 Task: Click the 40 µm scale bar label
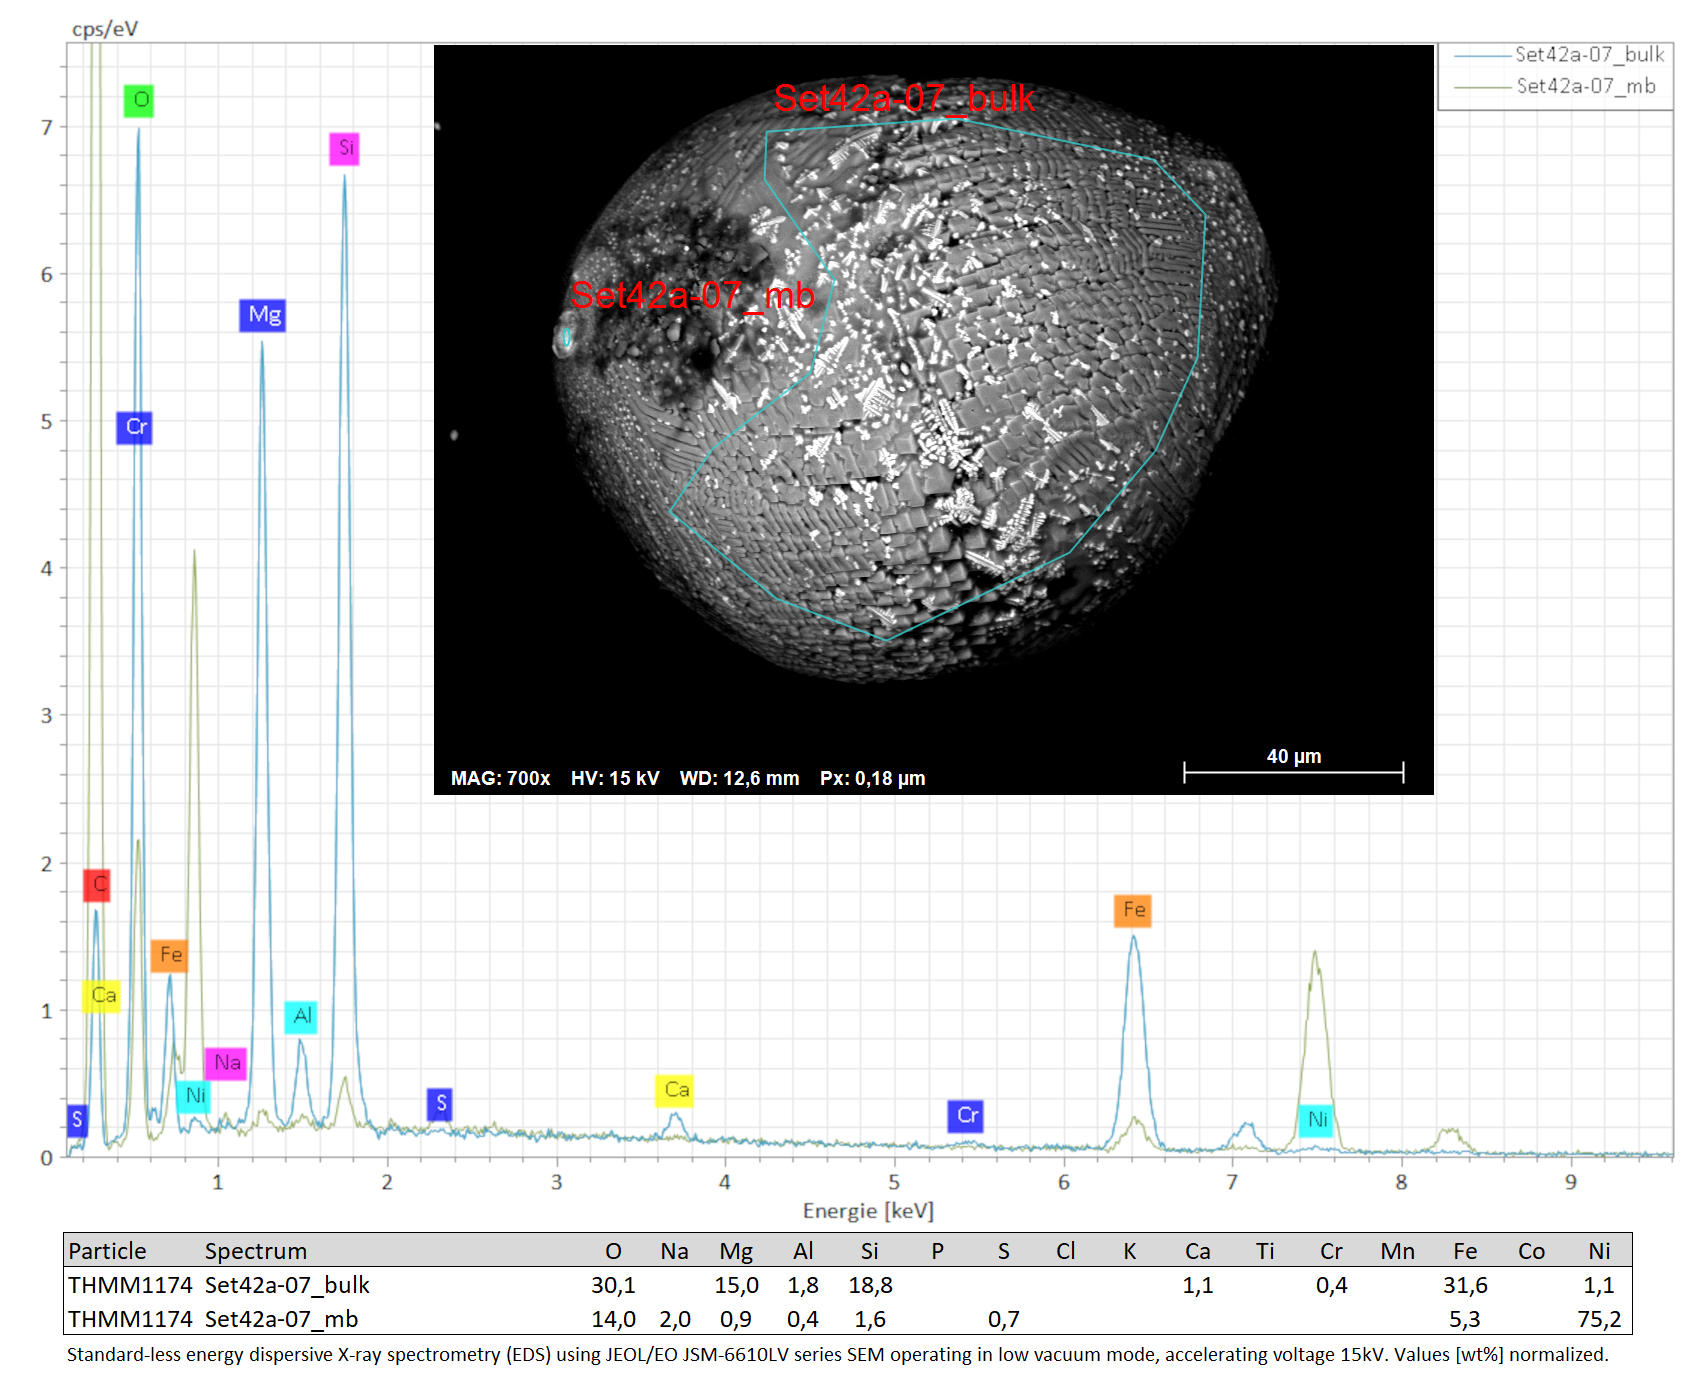(1294, 757)
